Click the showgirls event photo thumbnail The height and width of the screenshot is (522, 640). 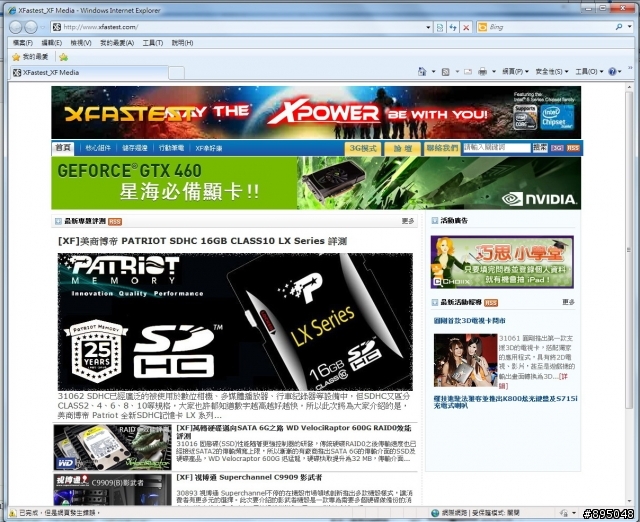coord(465,360)
